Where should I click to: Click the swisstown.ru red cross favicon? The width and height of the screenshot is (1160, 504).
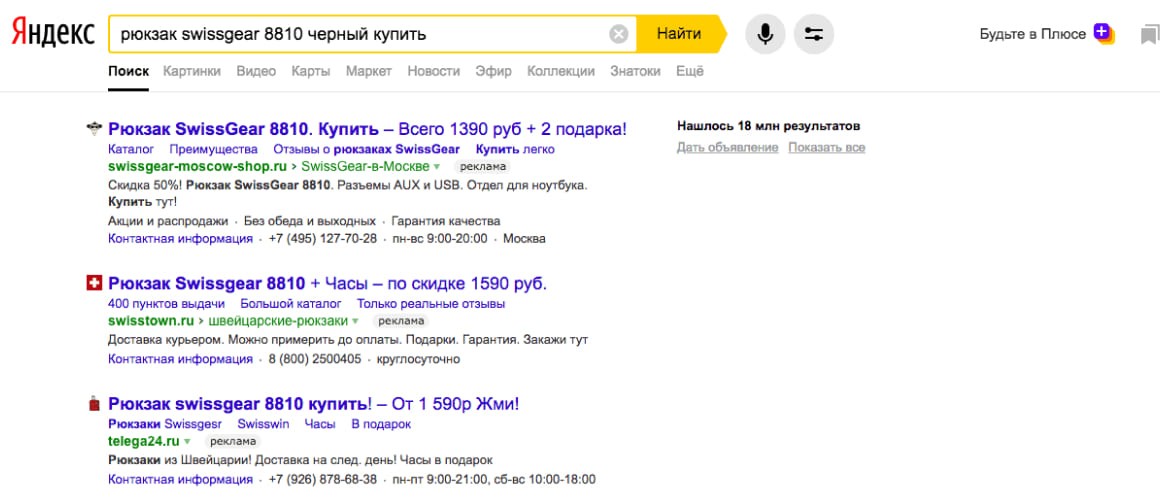[x=94, y=283]
